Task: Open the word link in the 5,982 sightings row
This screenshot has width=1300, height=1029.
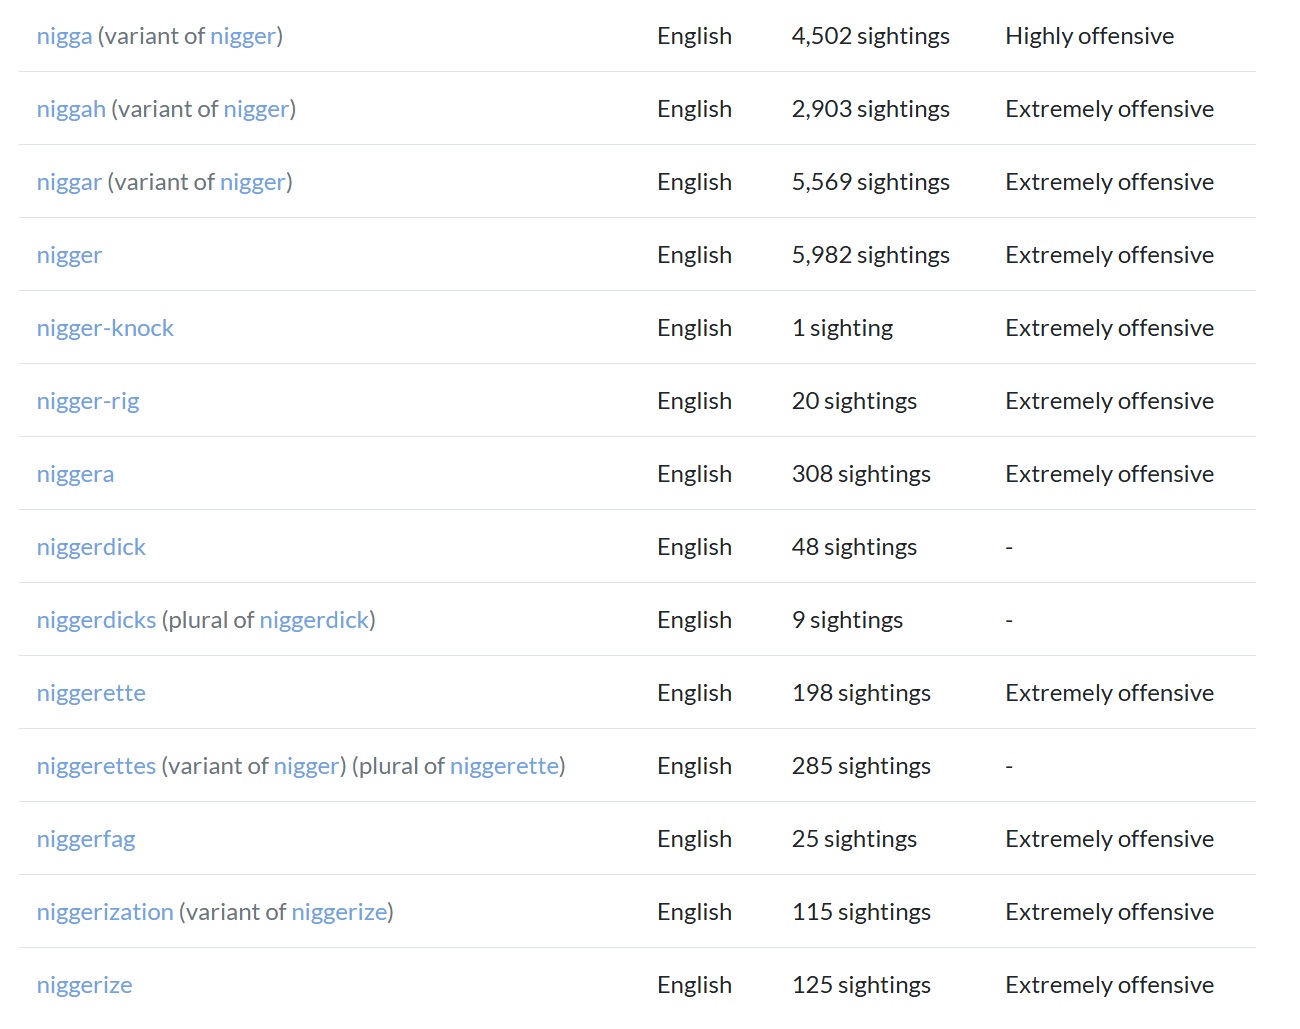Action: (69, 256)
